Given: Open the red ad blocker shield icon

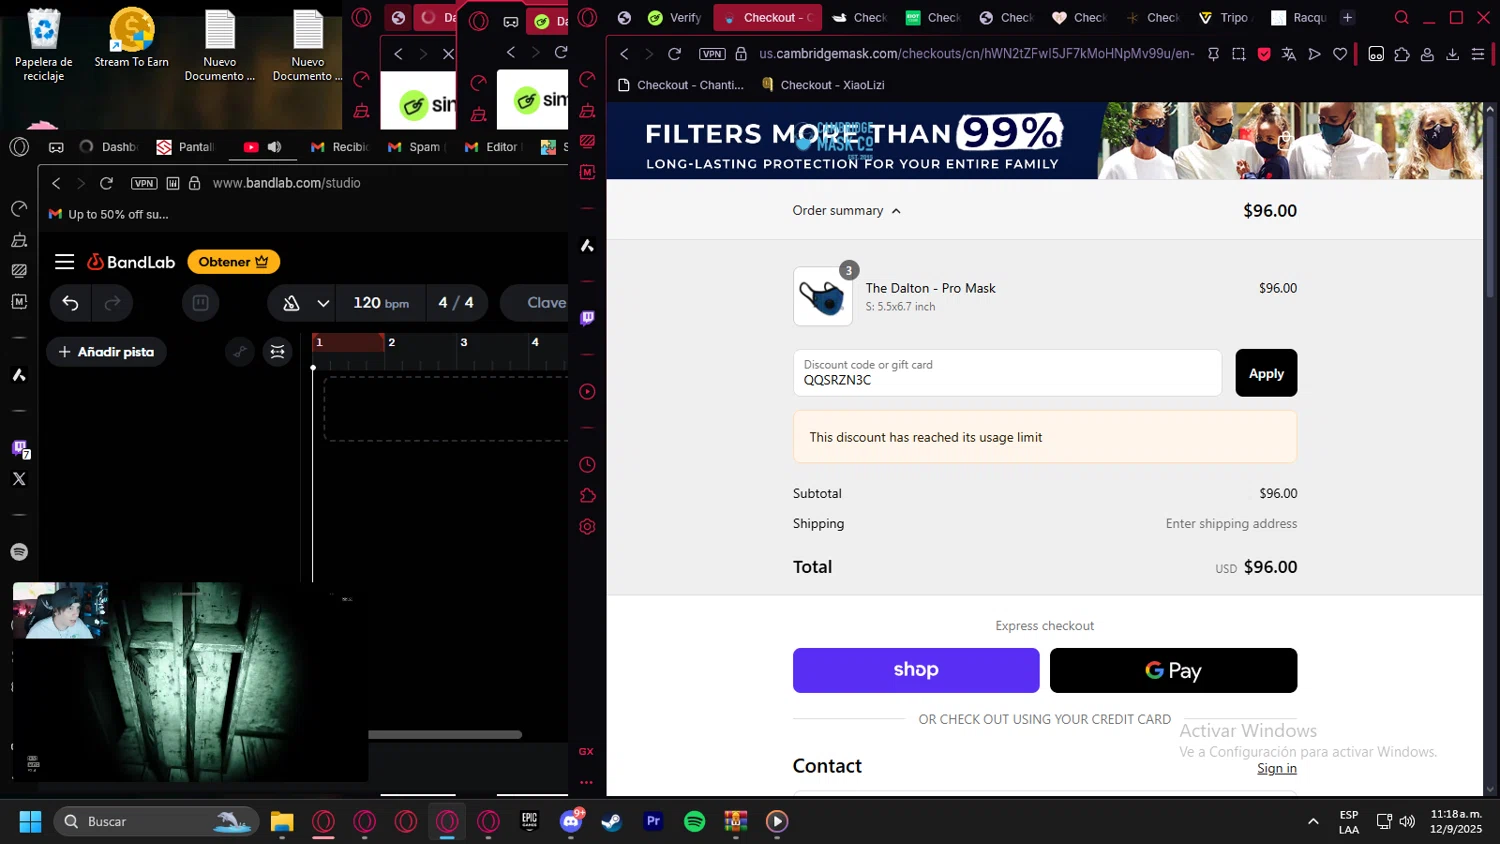Looking at the screenshot, I should coord(1264,54).
